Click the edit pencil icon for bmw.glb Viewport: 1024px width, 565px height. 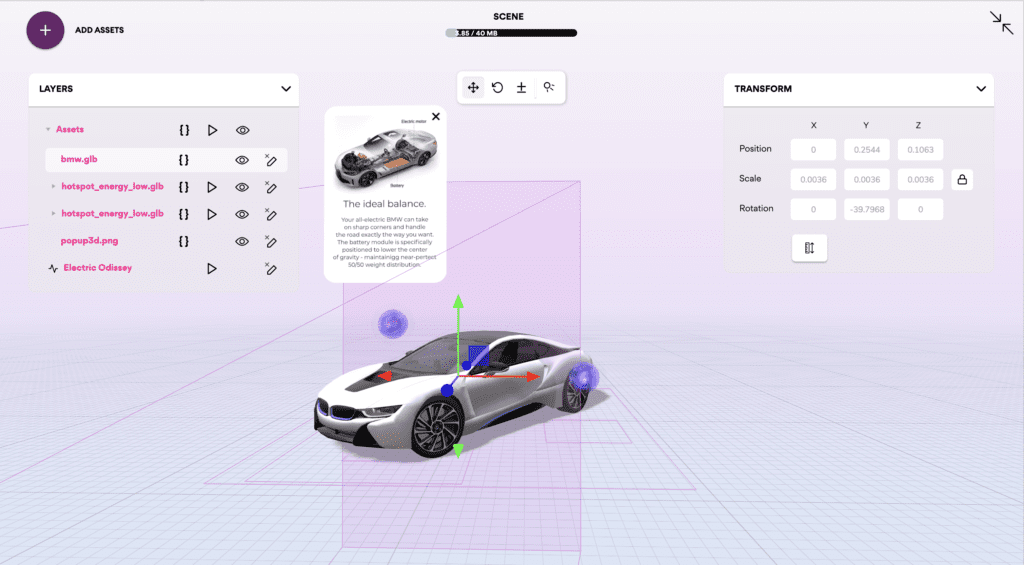click(270, 159)
